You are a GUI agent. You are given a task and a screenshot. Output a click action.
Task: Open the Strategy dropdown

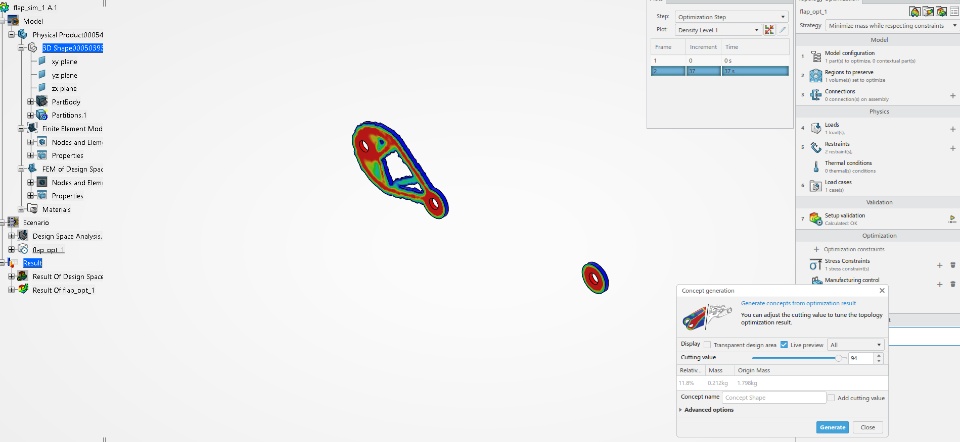[892, 26]
